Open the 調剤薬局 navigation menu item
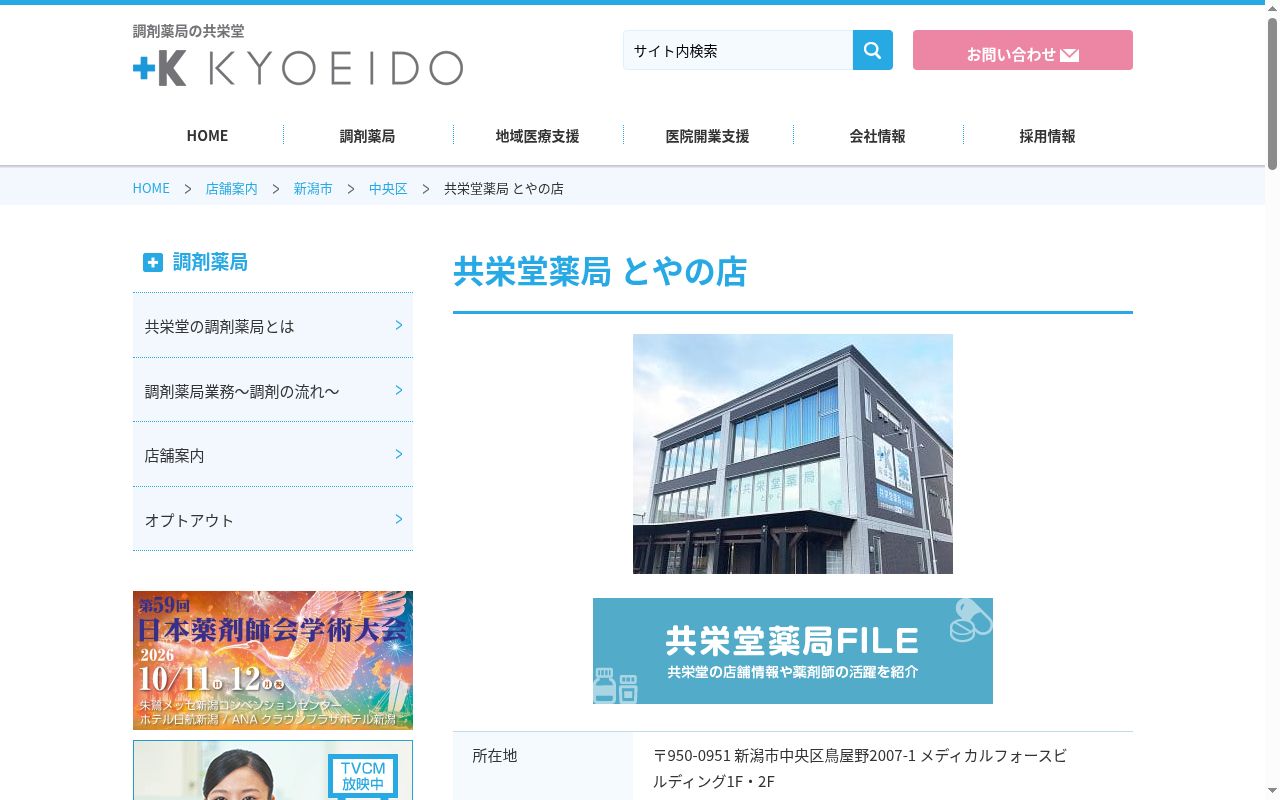This screenshot has width=1280, height=800. click(x=367, y=136)
